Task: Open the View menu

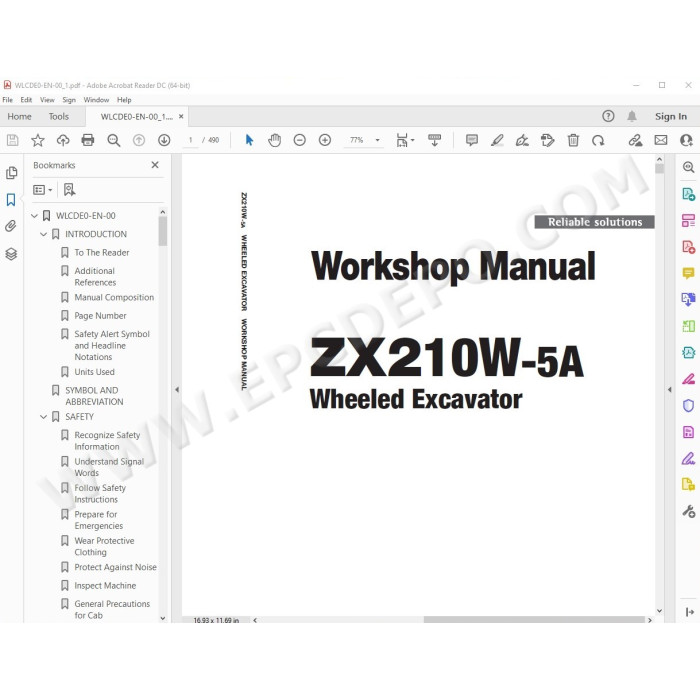Action: (x=47, y=100)
